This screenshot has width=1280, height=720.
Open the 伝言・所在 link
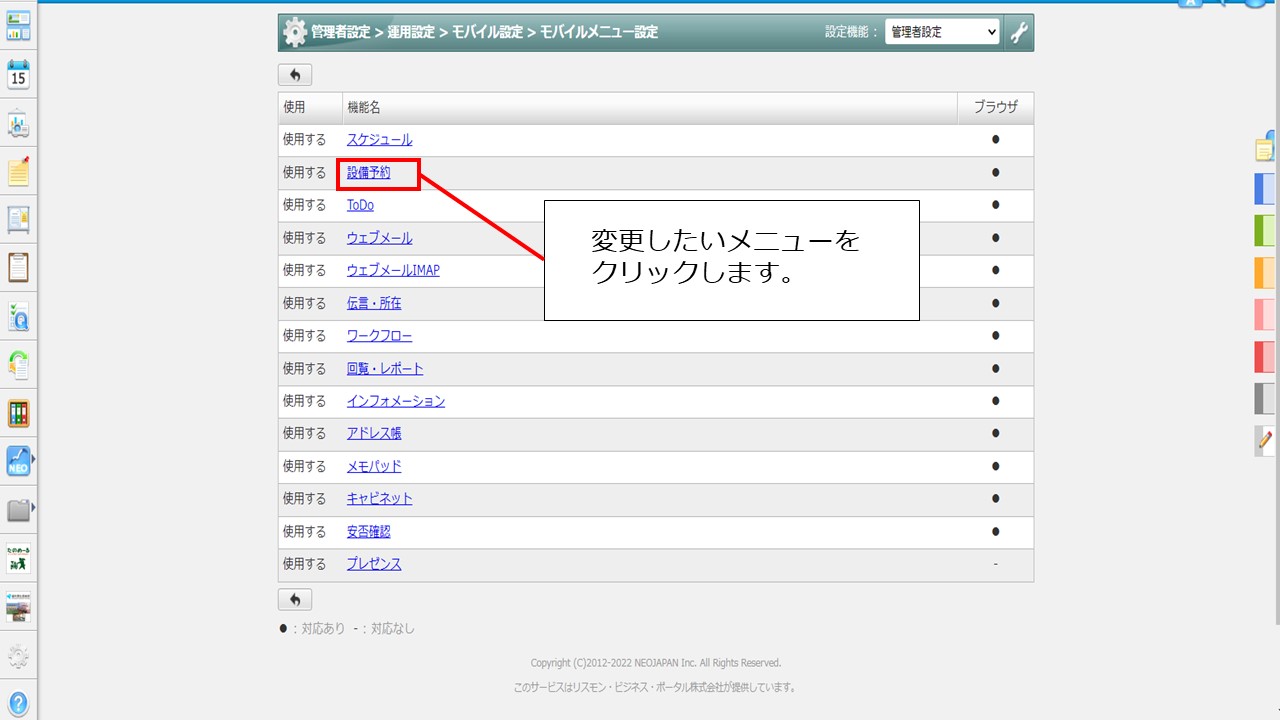[374, 303]
